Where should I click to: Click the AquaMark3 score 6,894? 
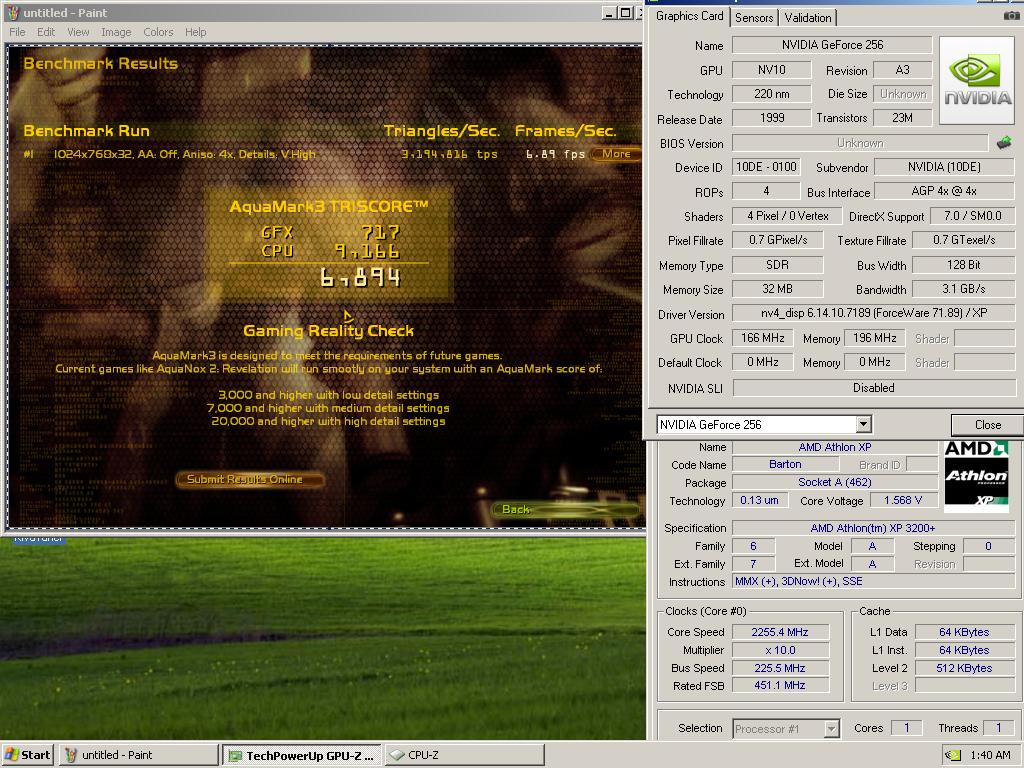360,278
